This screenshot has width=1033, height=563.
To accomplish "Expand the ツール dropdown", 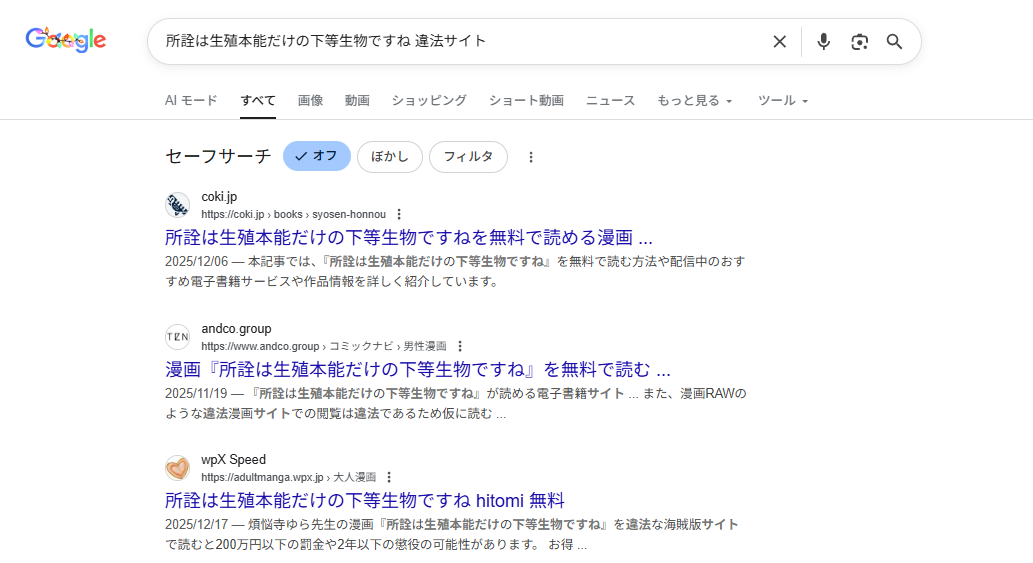I will 783,101.
